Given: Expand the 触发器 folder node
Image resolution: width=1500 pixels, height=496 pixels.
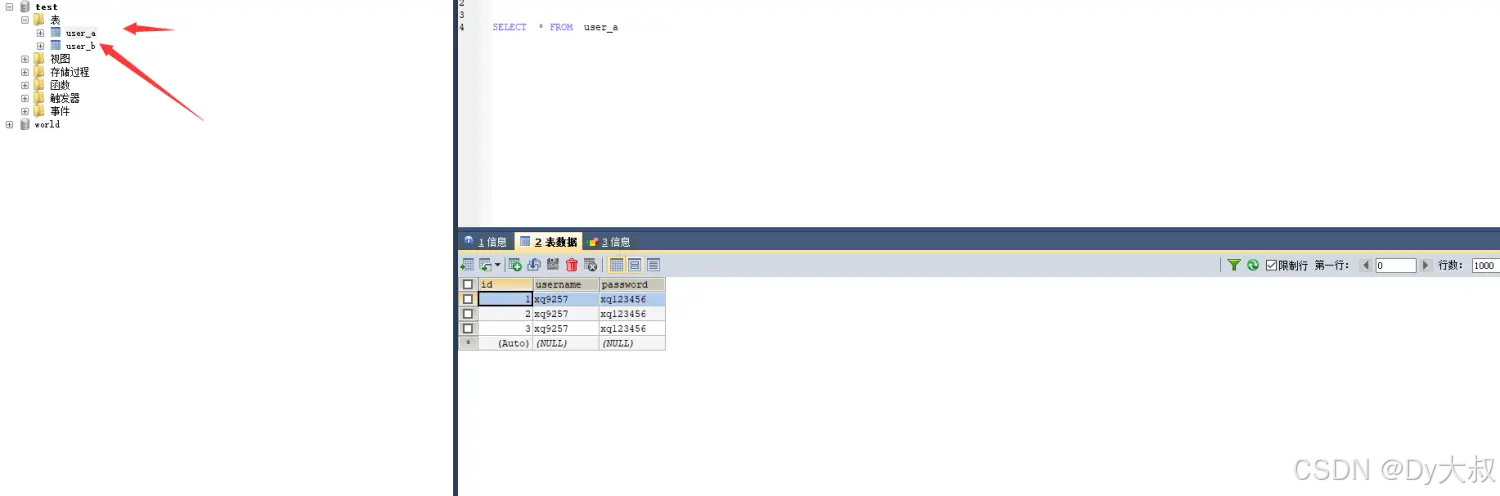Looking at the screenshot, I should click(x=25, y=98).
